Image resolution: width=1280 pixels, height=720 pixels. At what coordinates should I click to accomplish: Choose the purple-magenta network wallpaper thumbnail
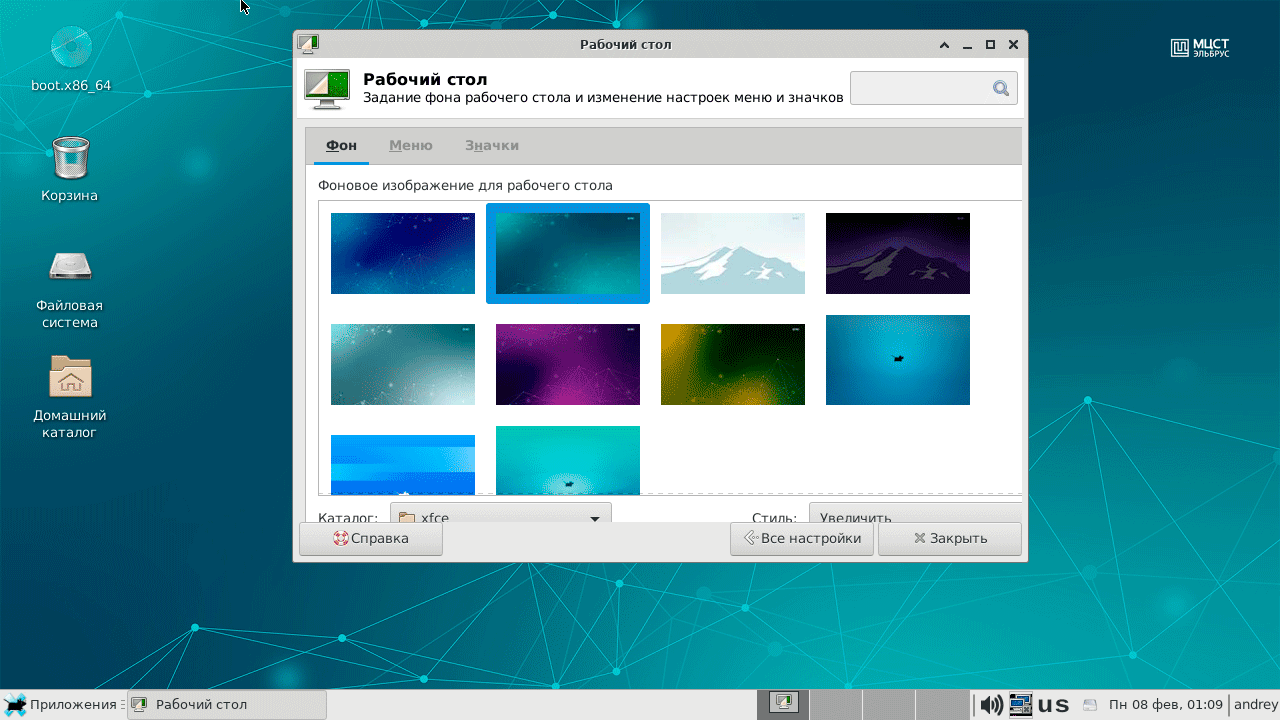pos(567,364)
